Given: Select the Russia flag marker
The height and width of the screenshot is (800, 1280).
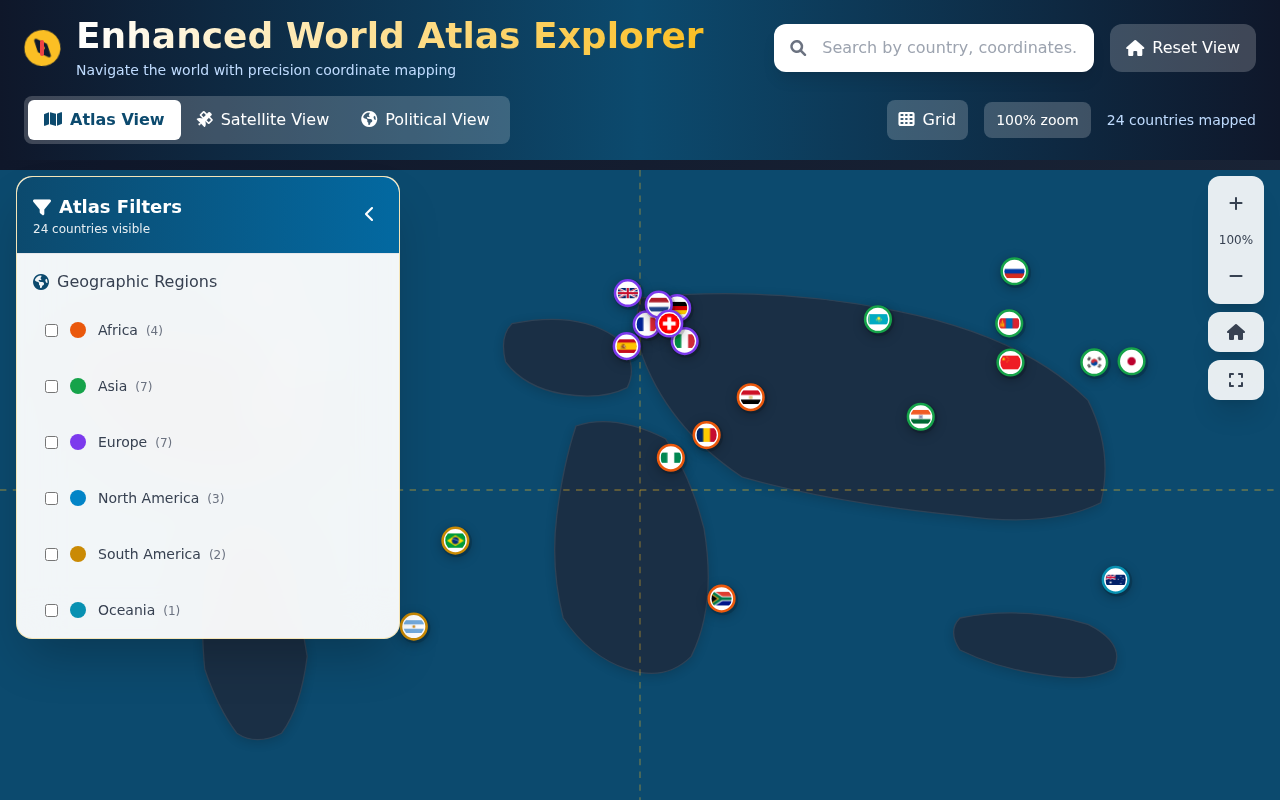Looking at the screenshot, I should tap(1014, 270).
